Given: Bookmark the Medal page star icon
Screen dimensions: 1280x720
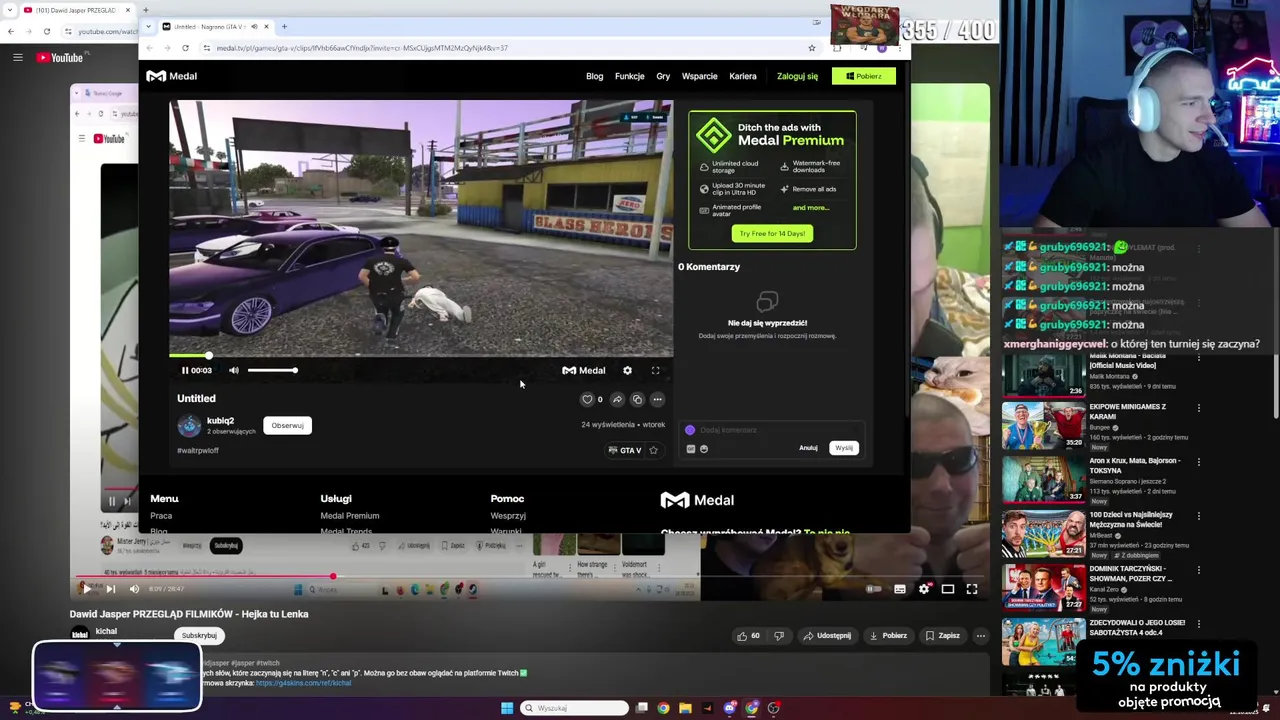Looking at the screenshot, I should point(811,48).
